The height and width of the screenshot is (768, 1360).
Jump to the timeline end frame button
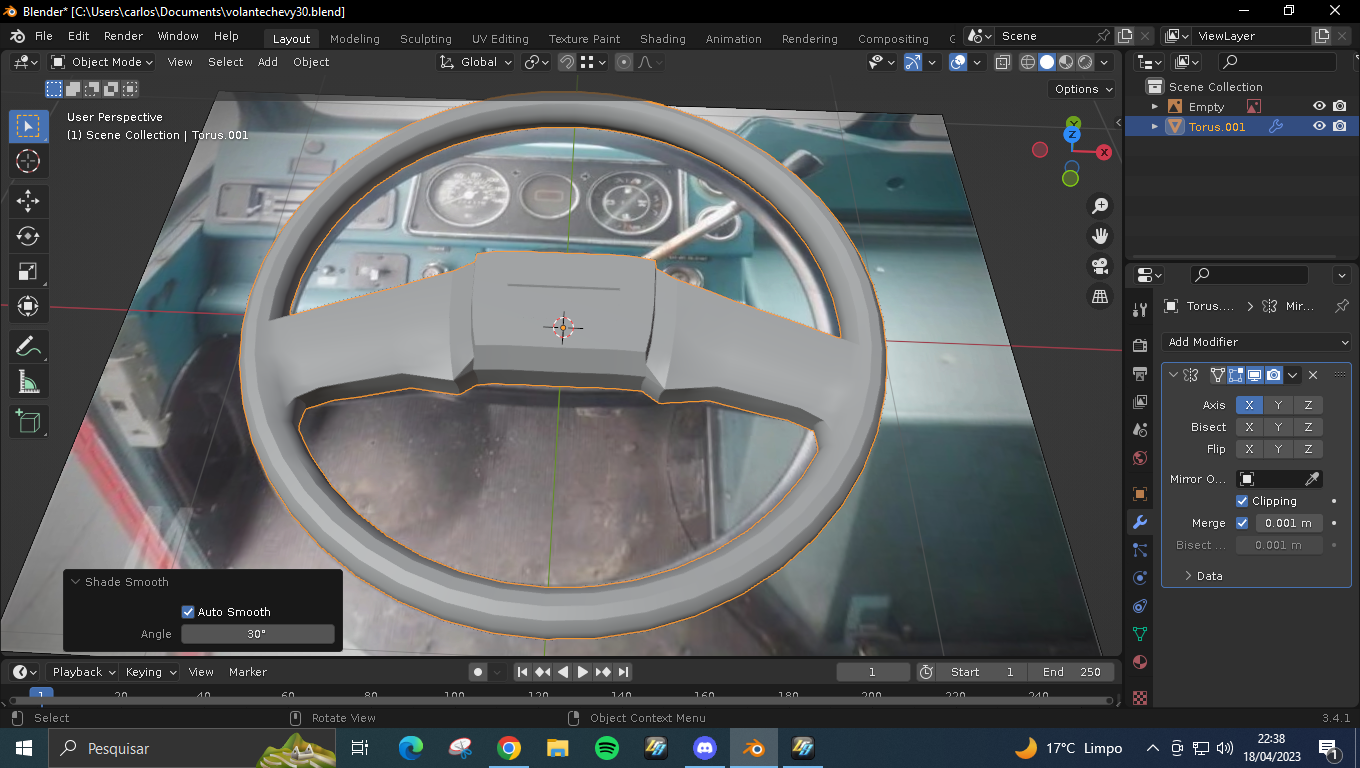pos(623,672)
